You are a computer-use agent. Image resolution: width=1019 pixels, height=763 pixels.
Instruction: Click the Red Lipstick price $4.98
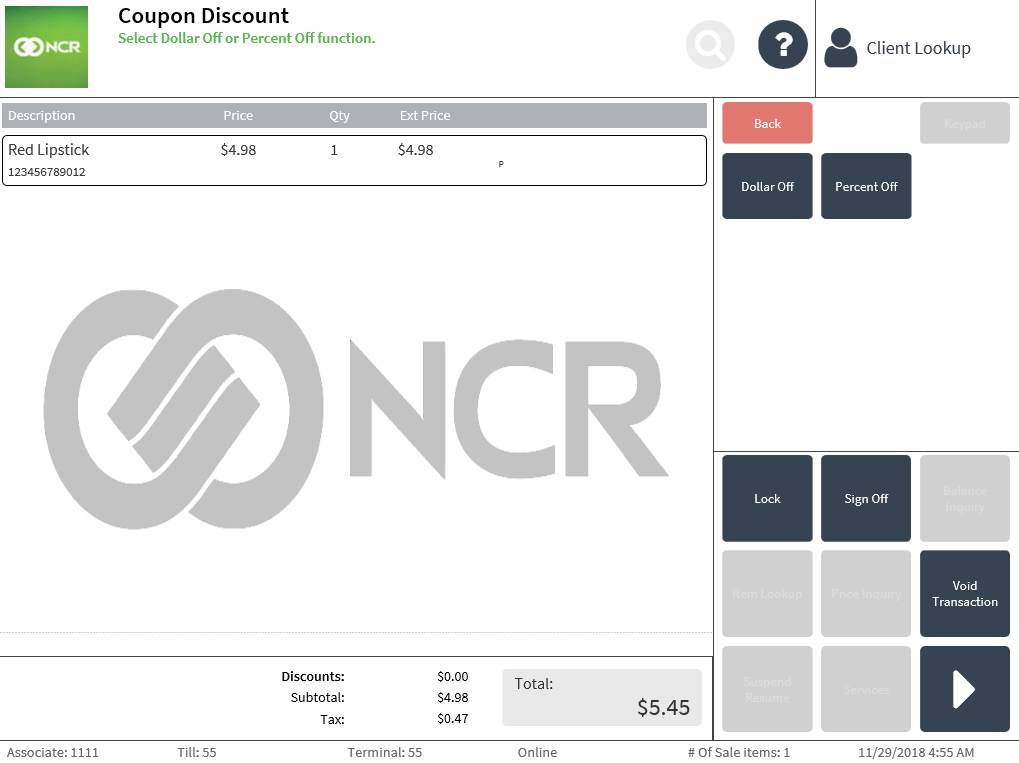coord(239,150)
